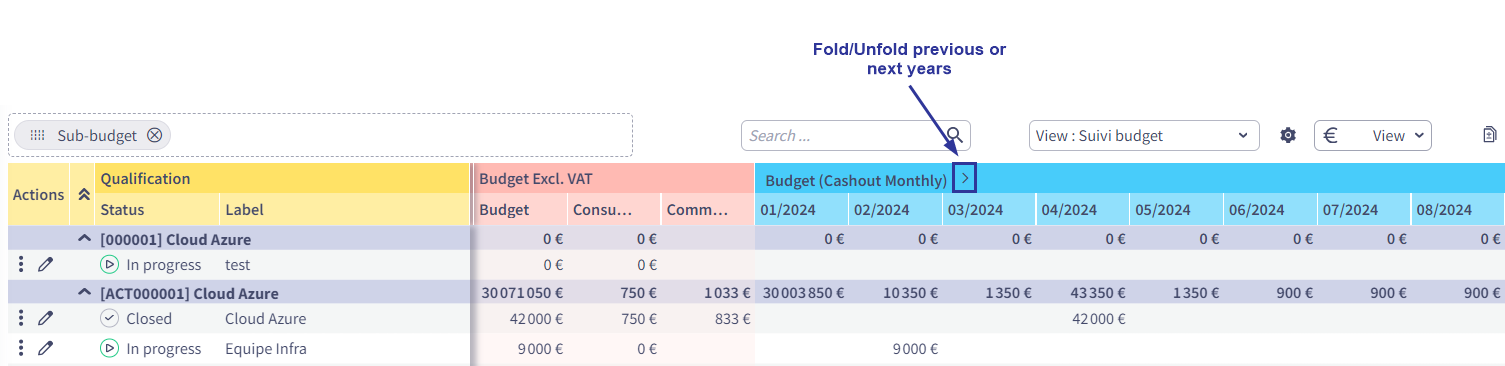
Task: Open three-dot menu for Cloud Azure closed row
Action: pyautogui.click(x=21, y=318)
